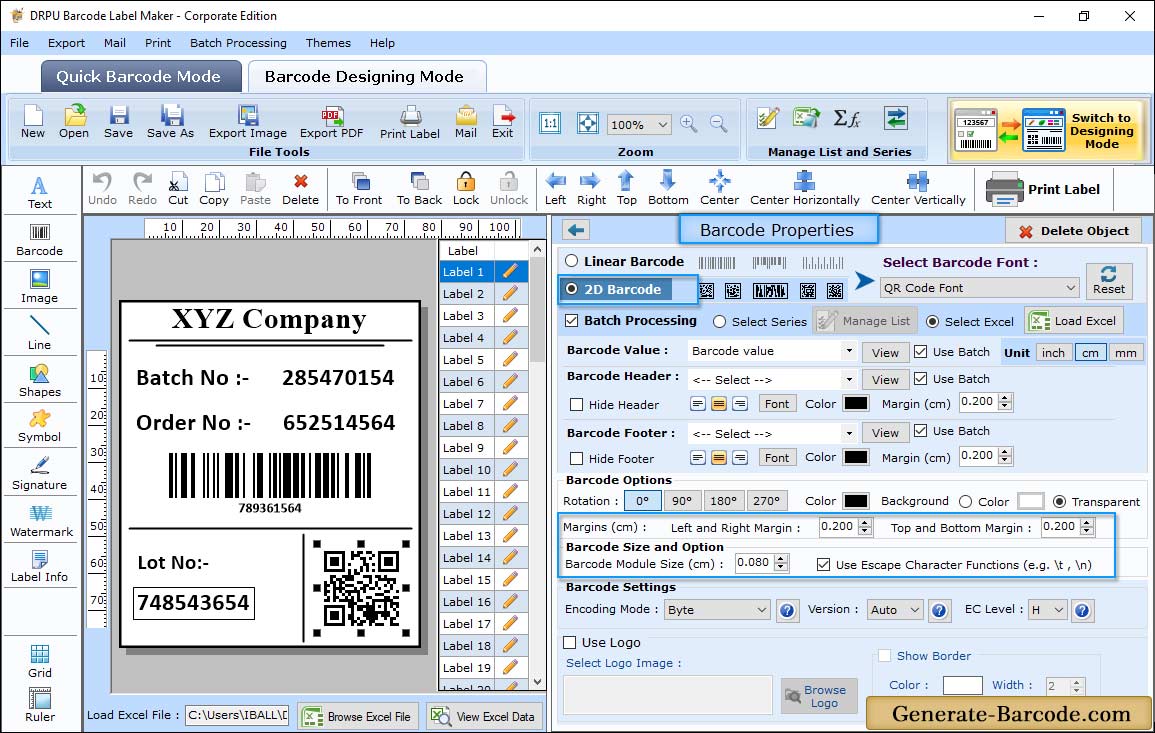This screenshot has width=1155, height=733.
Task: Click Bring To Front icon
Action: (359, 189)
